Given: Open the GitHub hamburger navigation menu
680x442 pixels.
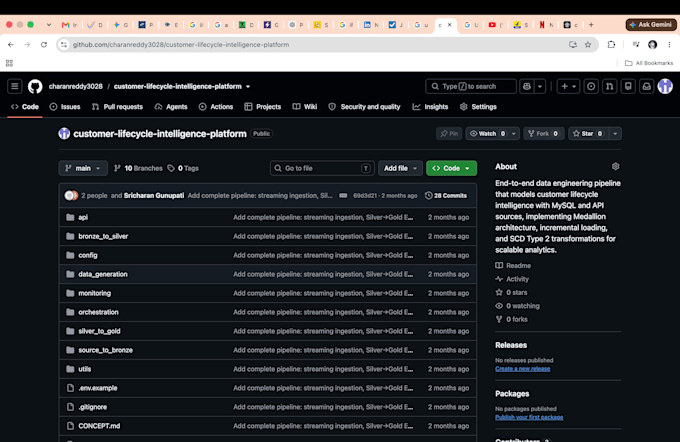Looking at the screenshot, I should (14, 86).
